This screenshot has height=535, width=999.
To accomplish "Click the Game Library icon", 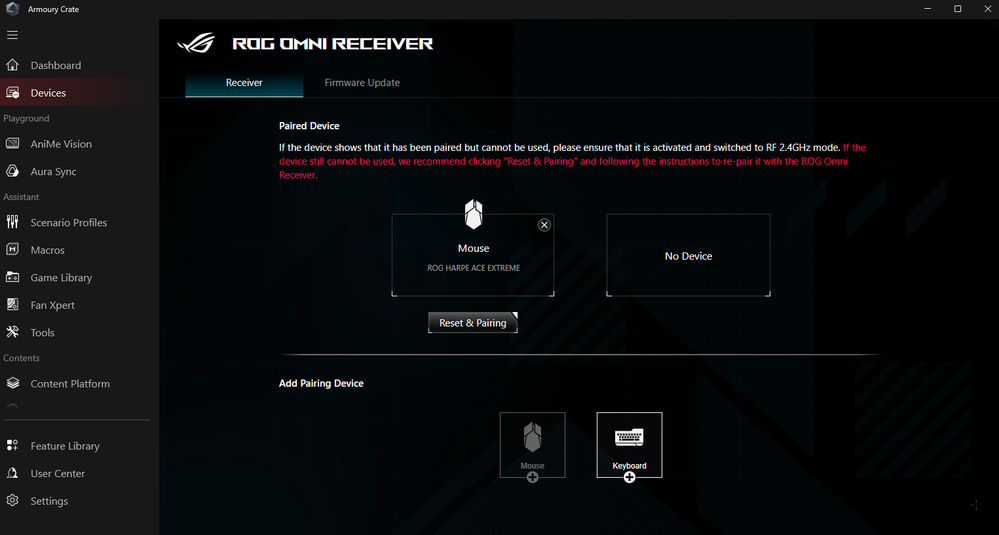I will click(x=12, y=277).
